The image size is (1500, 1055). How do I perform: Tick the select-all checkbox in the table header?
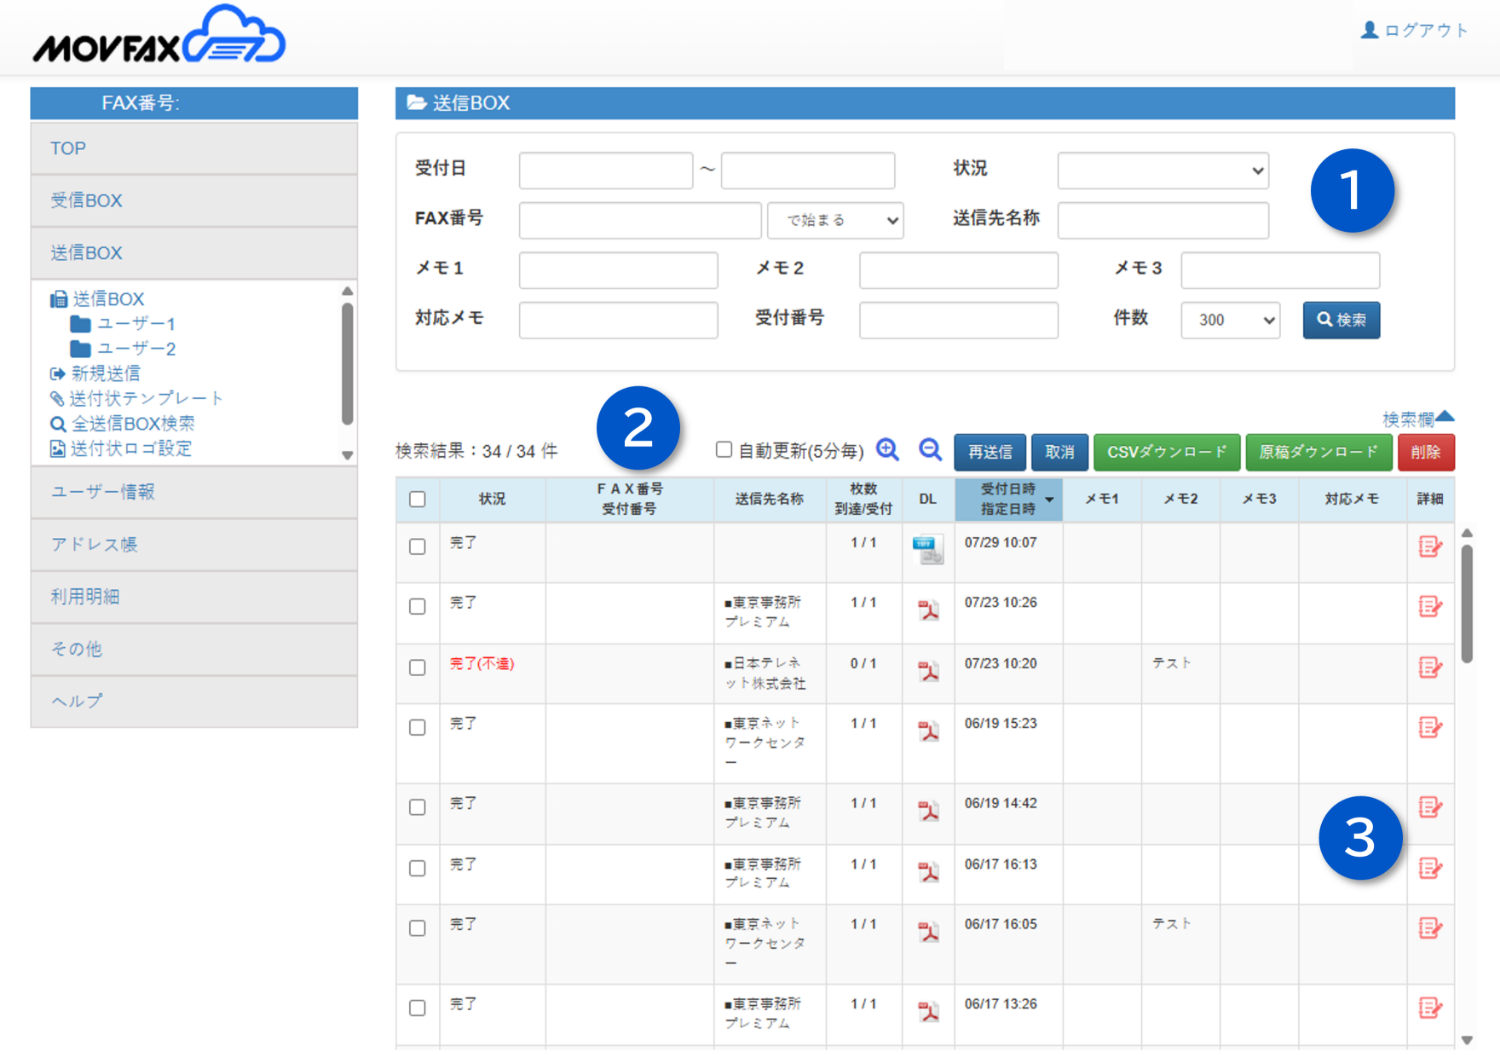tap(417, 499)
